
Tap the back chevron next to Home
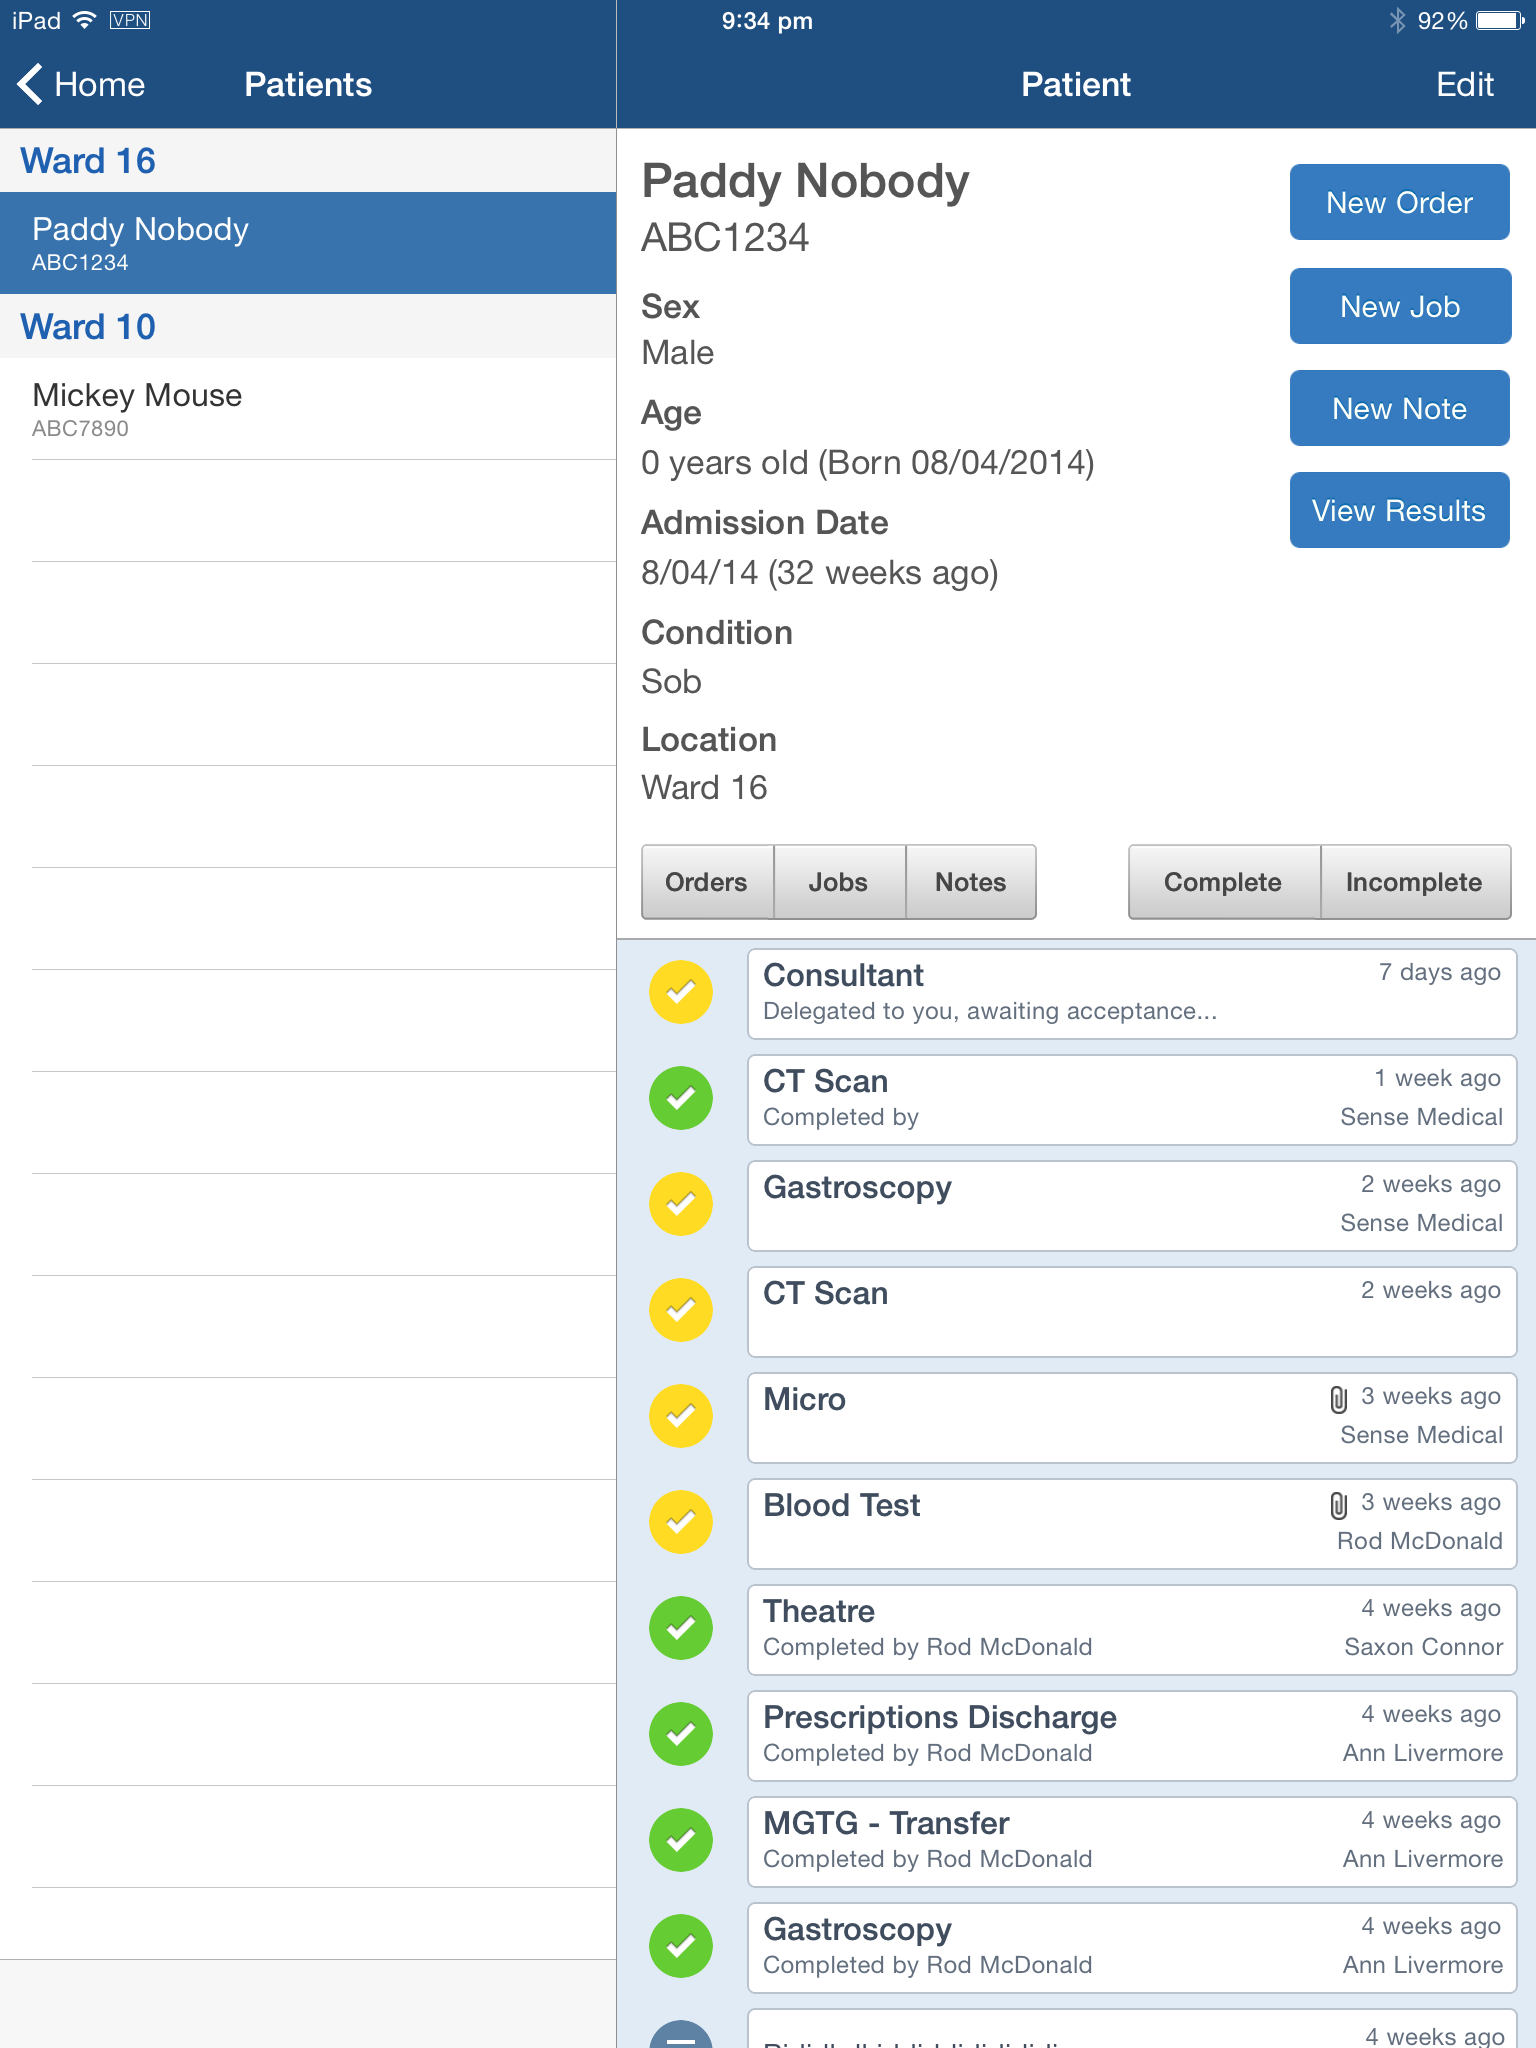click(x=30, y=84)
